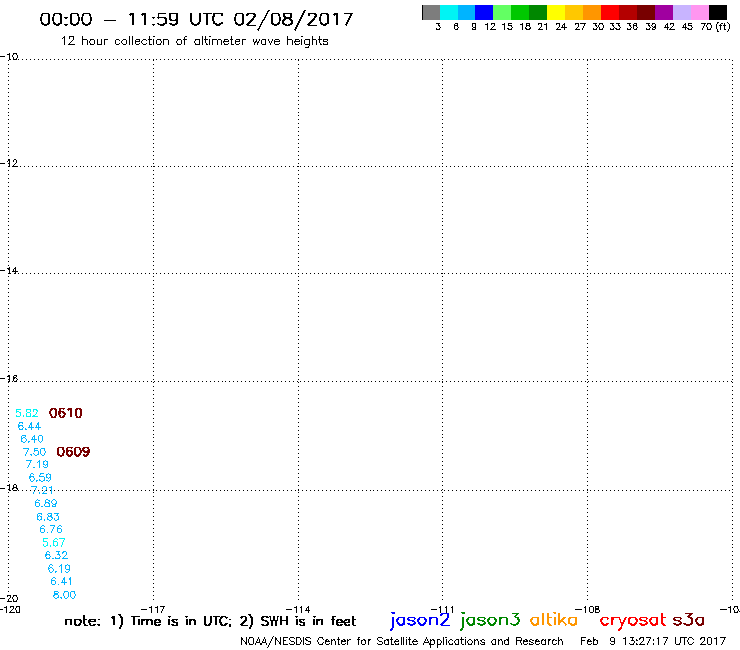Viewport: 740px width, 650px height.
Task: Click the '45' label under the color scale
Action: point(687,27)
